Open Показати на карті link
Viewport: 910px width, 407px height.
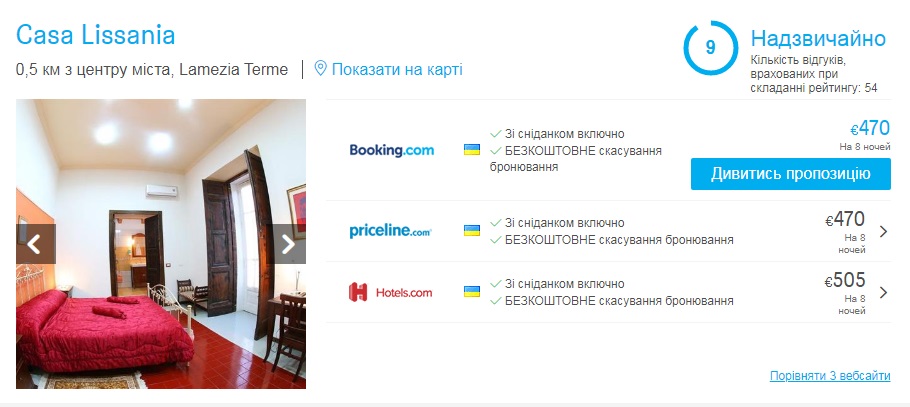click(x=397, y=70)
